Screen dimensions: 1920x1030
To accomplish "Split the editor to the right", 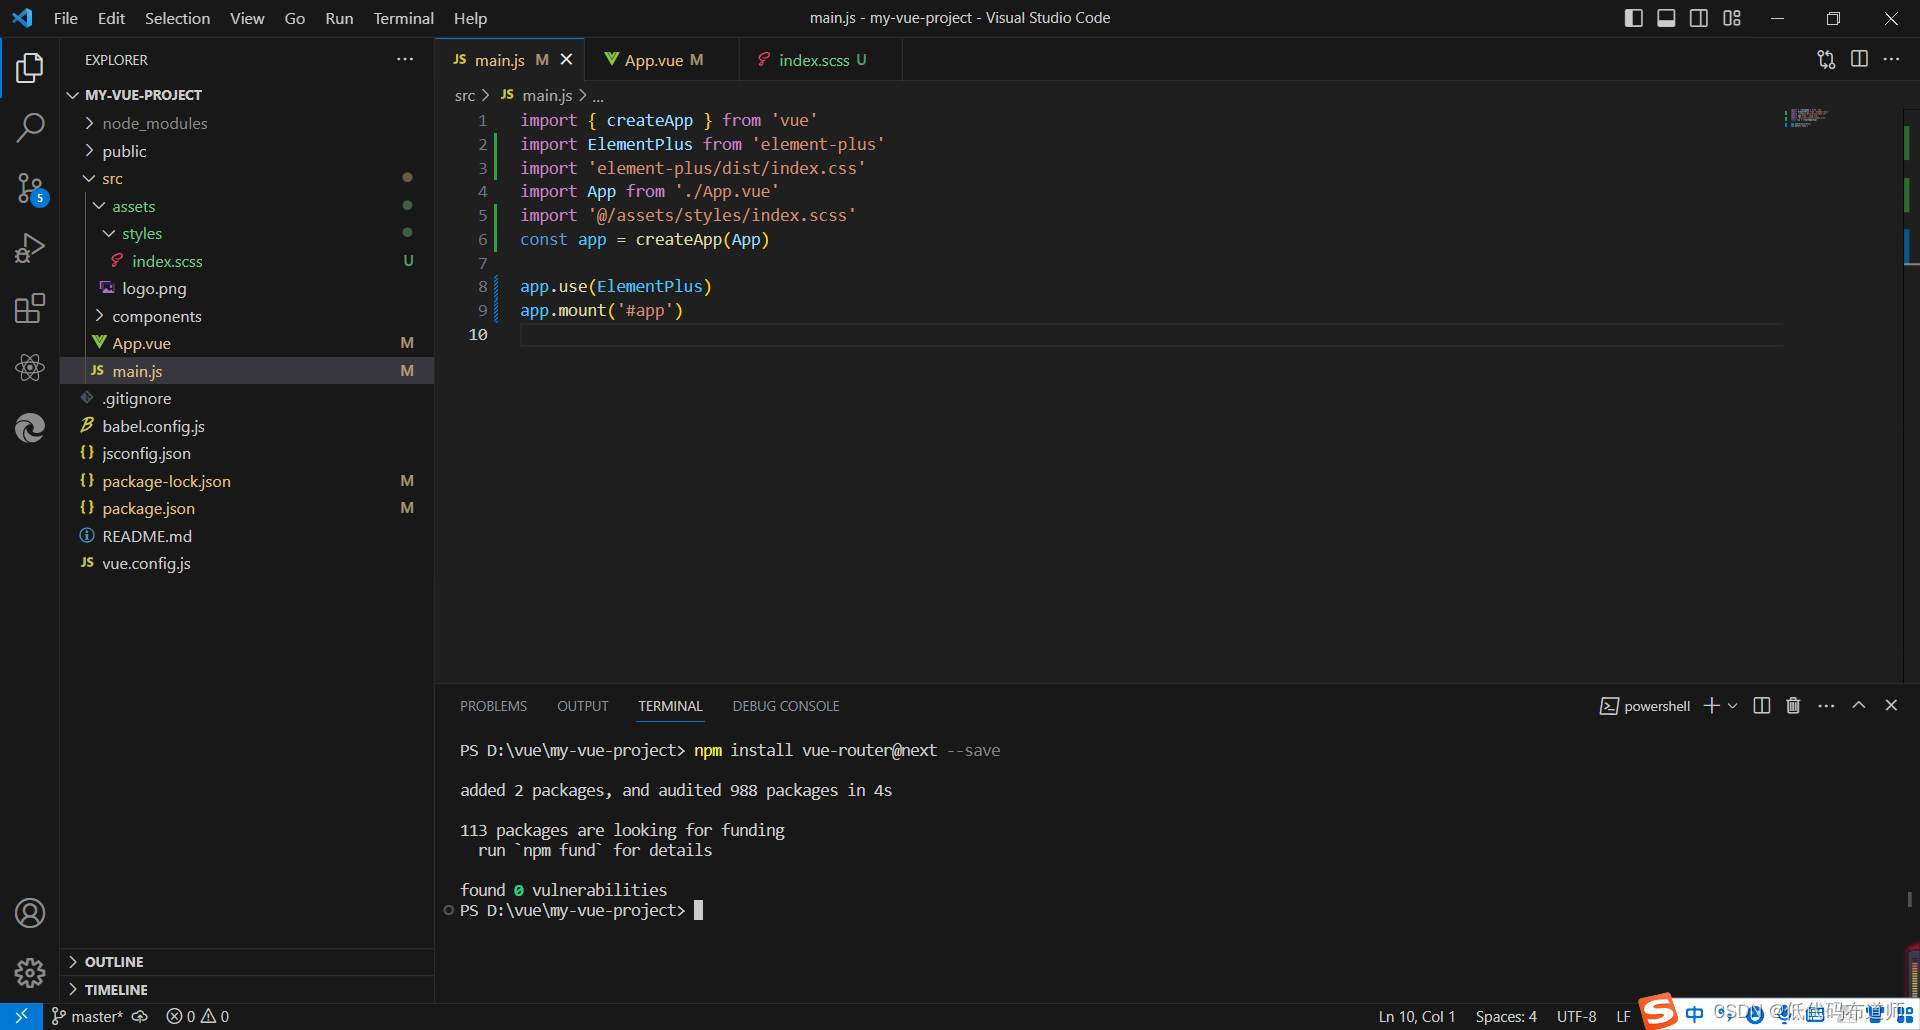I will click(x=1859, y=60).
